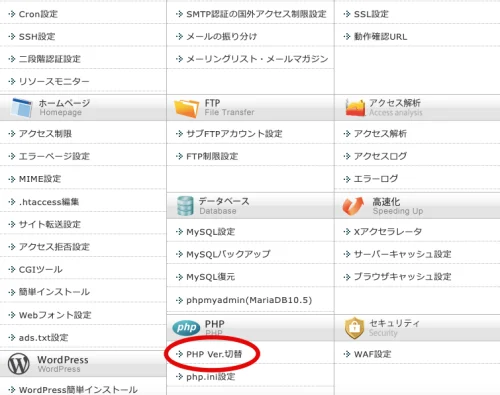Image resolution: width=500 pixels, height=395 pixels.
Task: Open MySQL復元
Action: point(210,277)
